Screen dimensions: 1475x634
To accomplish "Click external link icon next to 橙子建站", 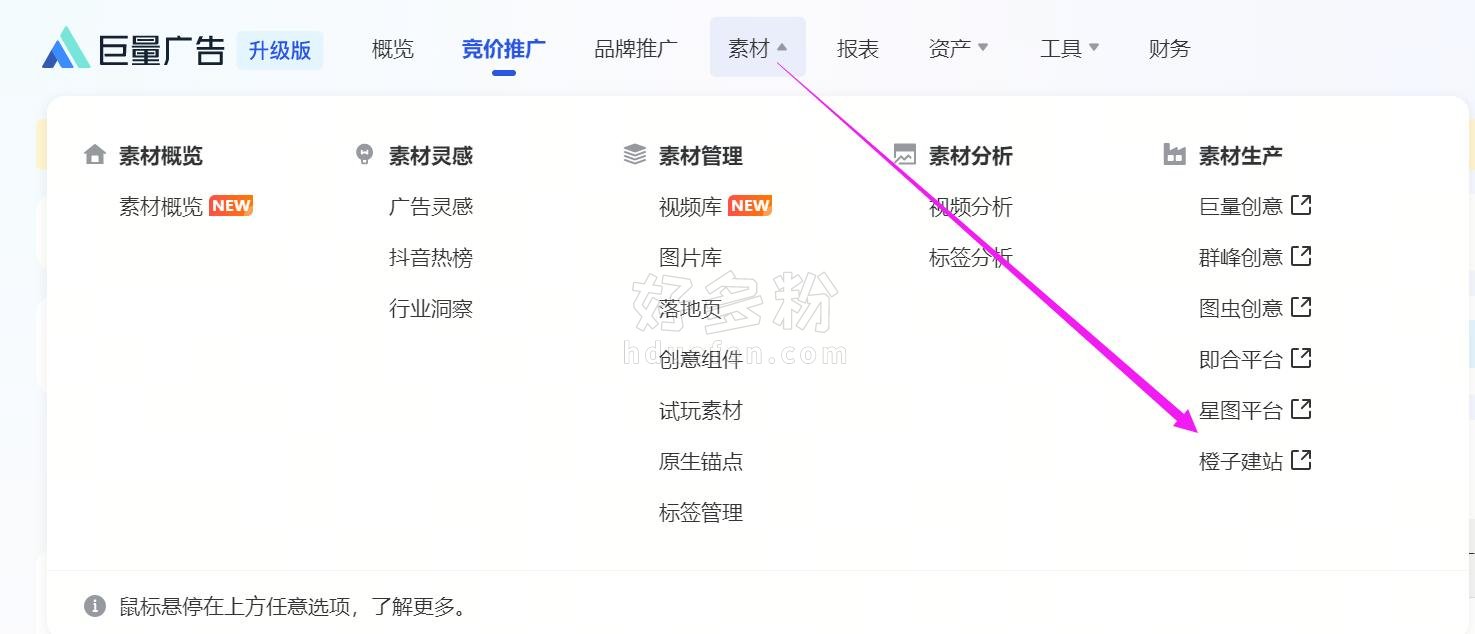I will tap(1301, 460).
